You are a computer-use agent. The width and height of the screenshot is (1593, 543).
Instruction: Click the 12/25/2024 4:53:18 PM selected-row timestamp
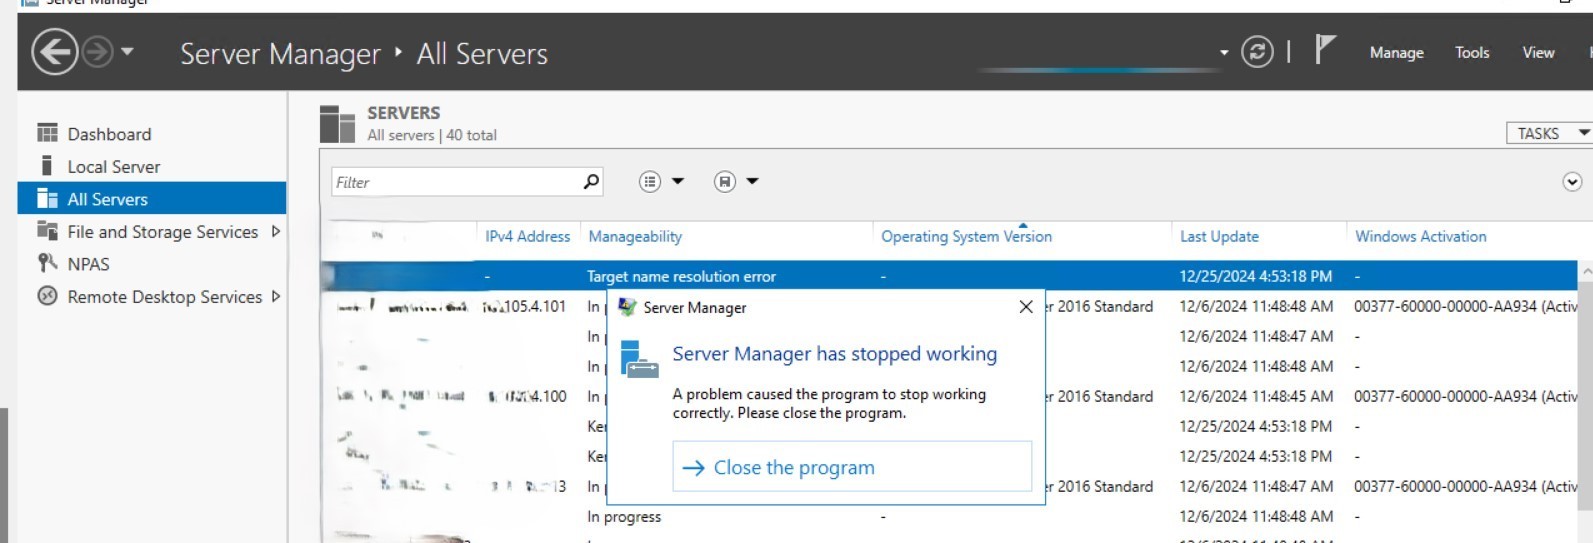[1255, 276]
